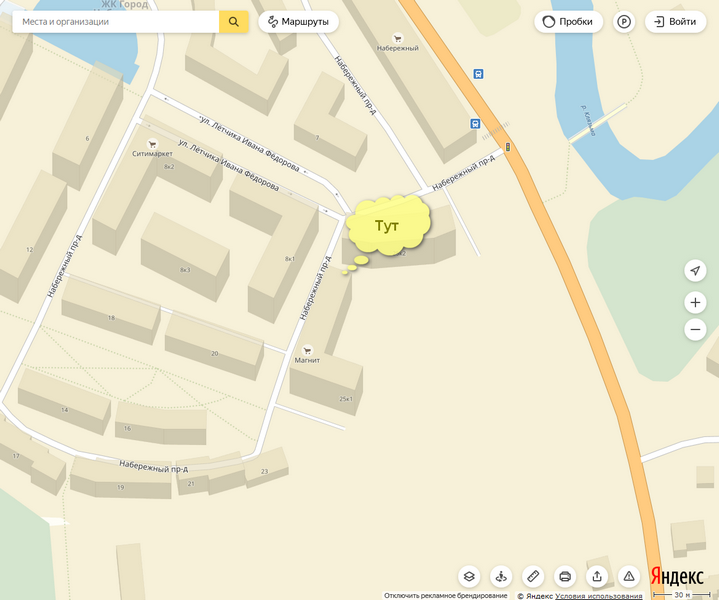Click Отключить рекламное брендирование link
The image size is (719, 600).
[446, 595]
